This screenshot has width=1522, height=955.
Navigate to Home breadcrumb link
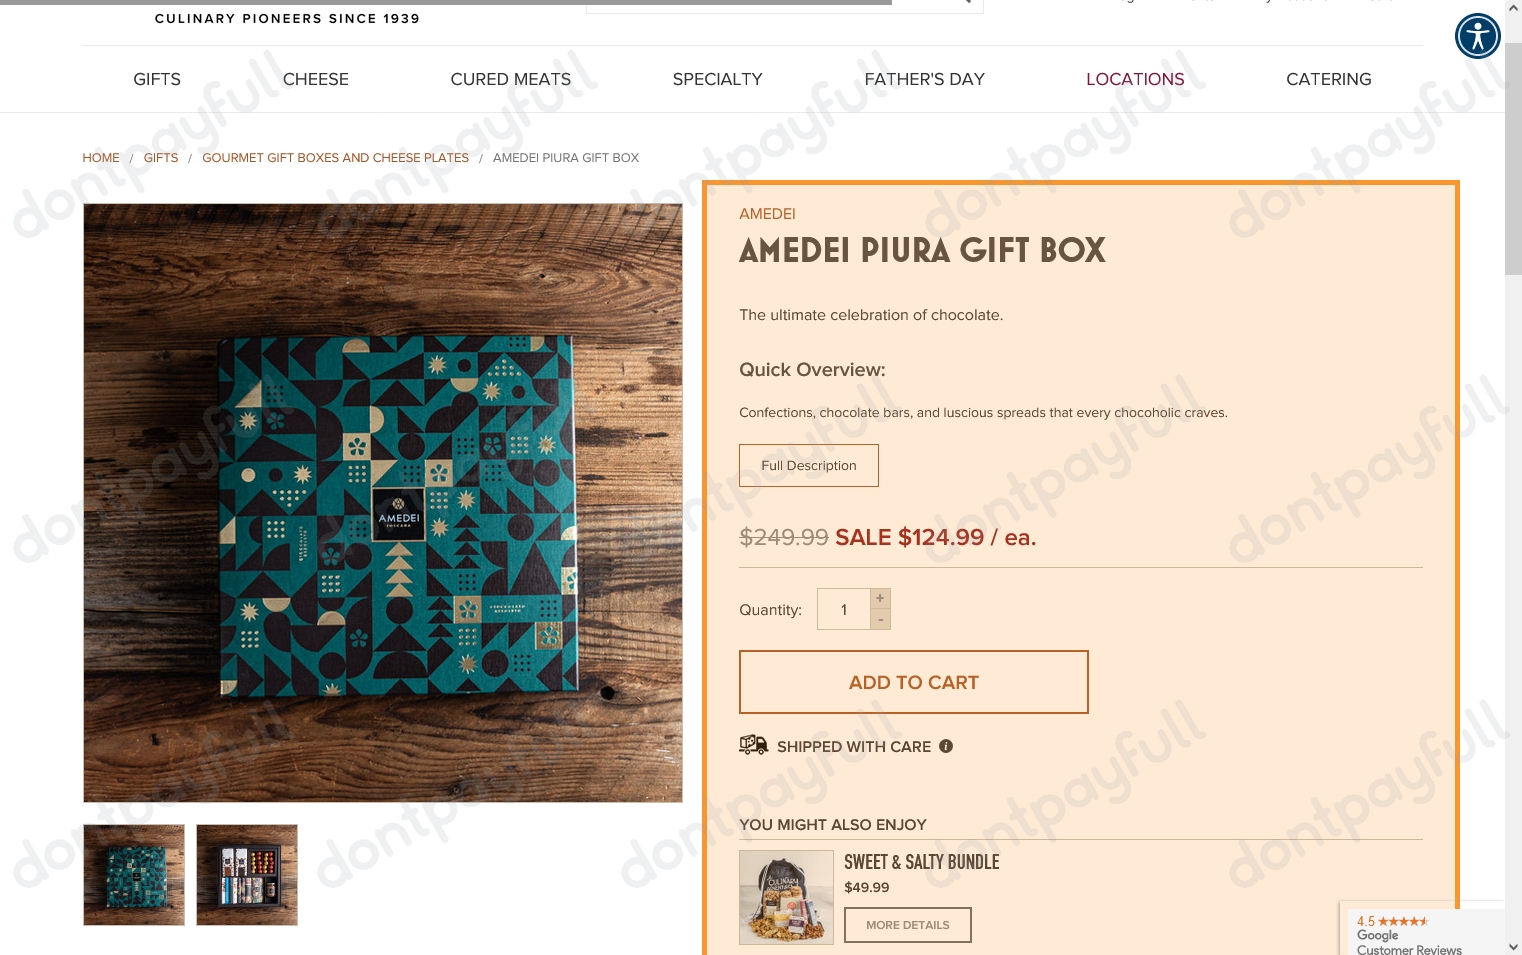click(x=101, y=158)
